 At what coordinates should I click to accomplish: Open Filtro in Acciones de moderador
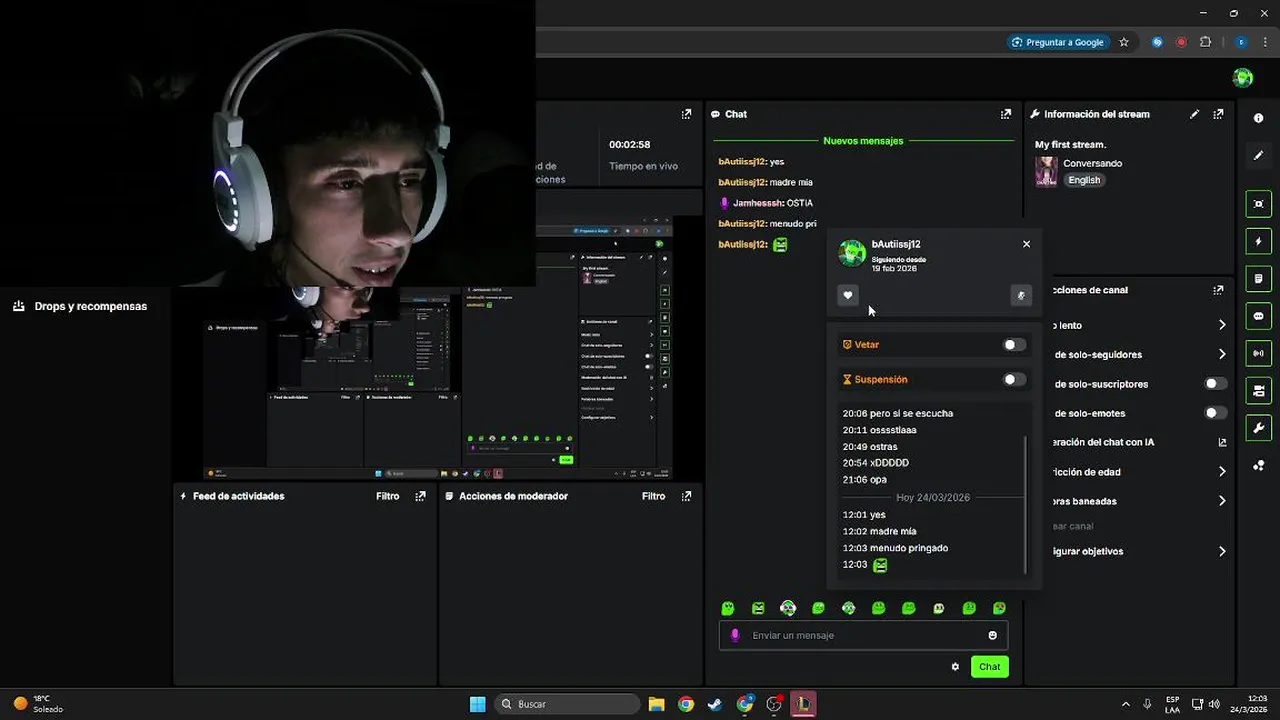[x=654, y=496]
